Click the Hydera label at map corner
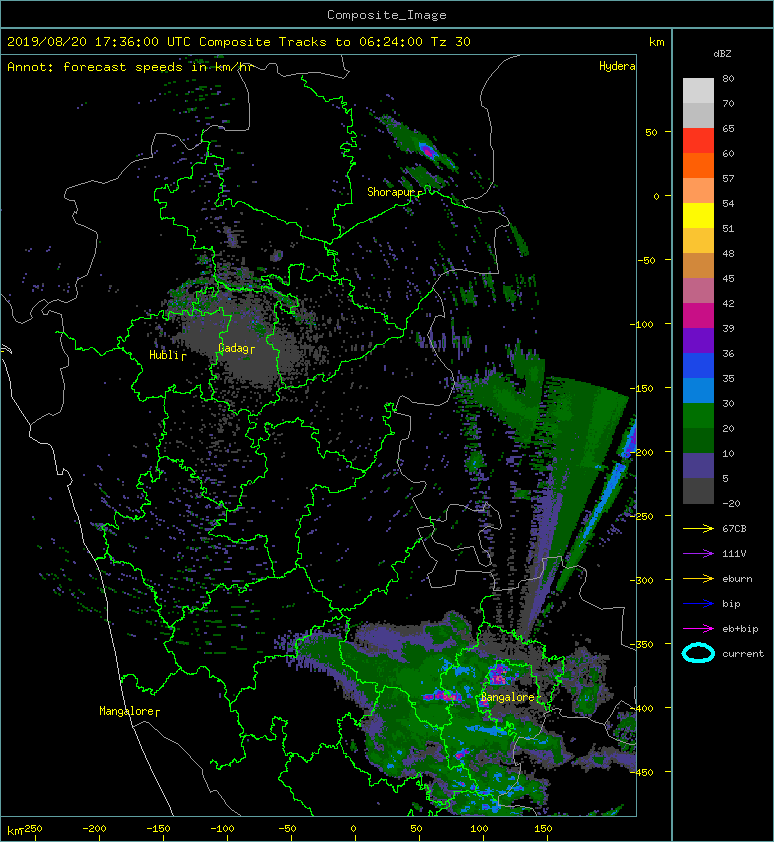Image resolution: width=774 pixels, height=842 pixels. [x=617, y=66]
